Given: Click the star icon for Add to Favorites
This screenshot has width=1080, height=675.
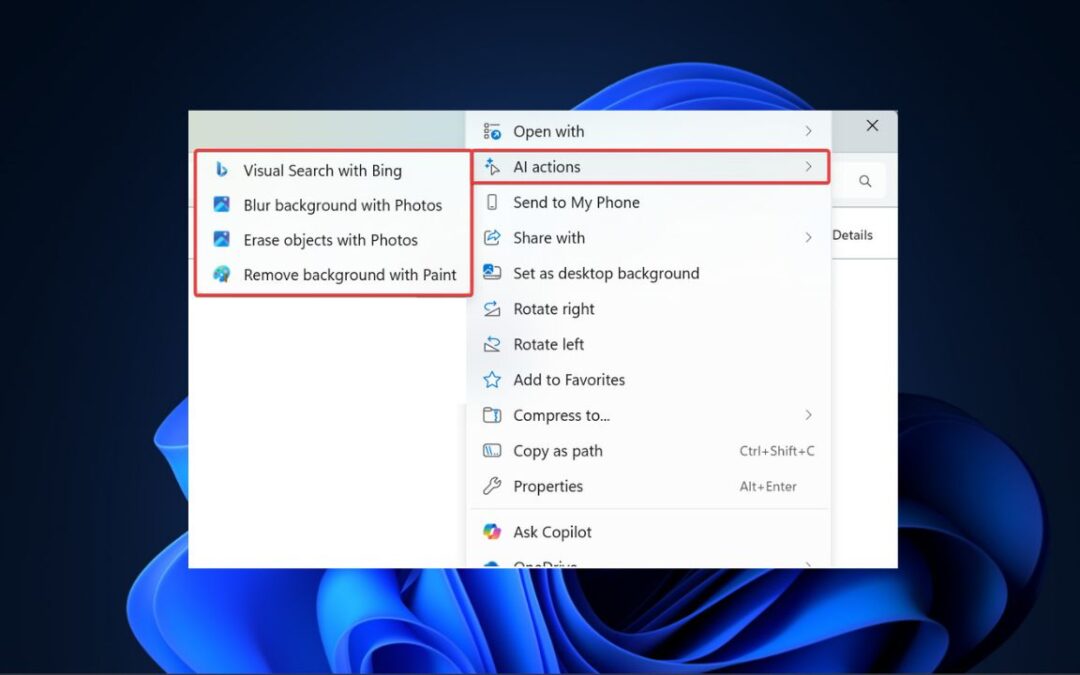Looking at the screenshot, I should tap(492, 380).
